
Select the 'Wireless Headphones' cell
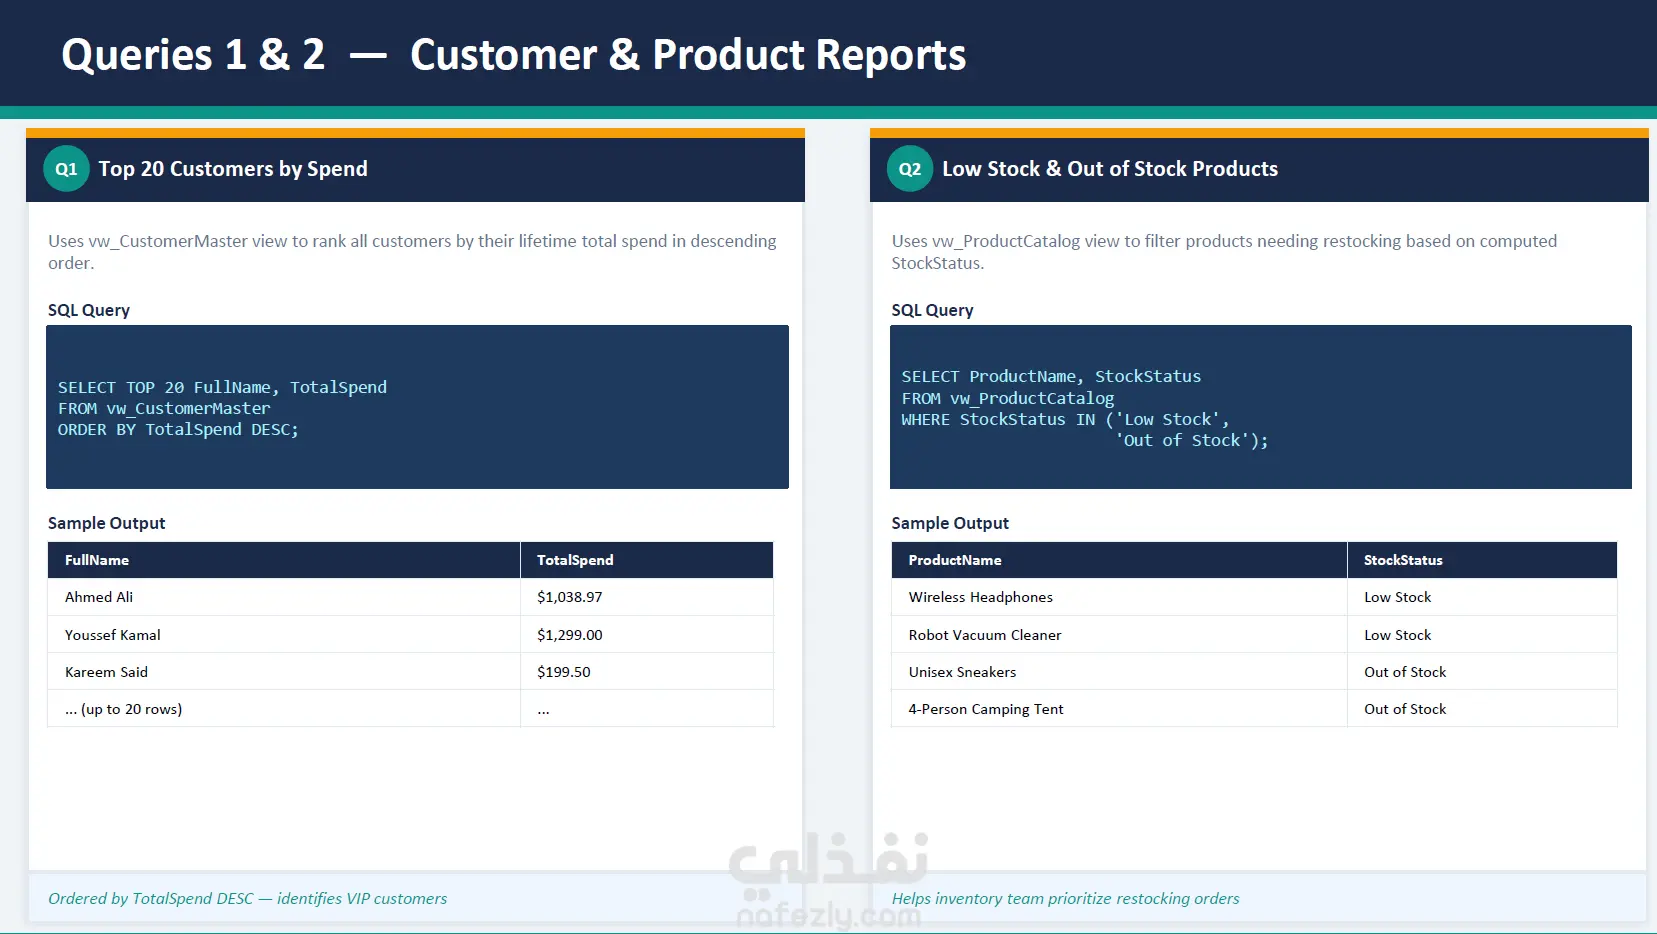click(x=1119, y=597)
